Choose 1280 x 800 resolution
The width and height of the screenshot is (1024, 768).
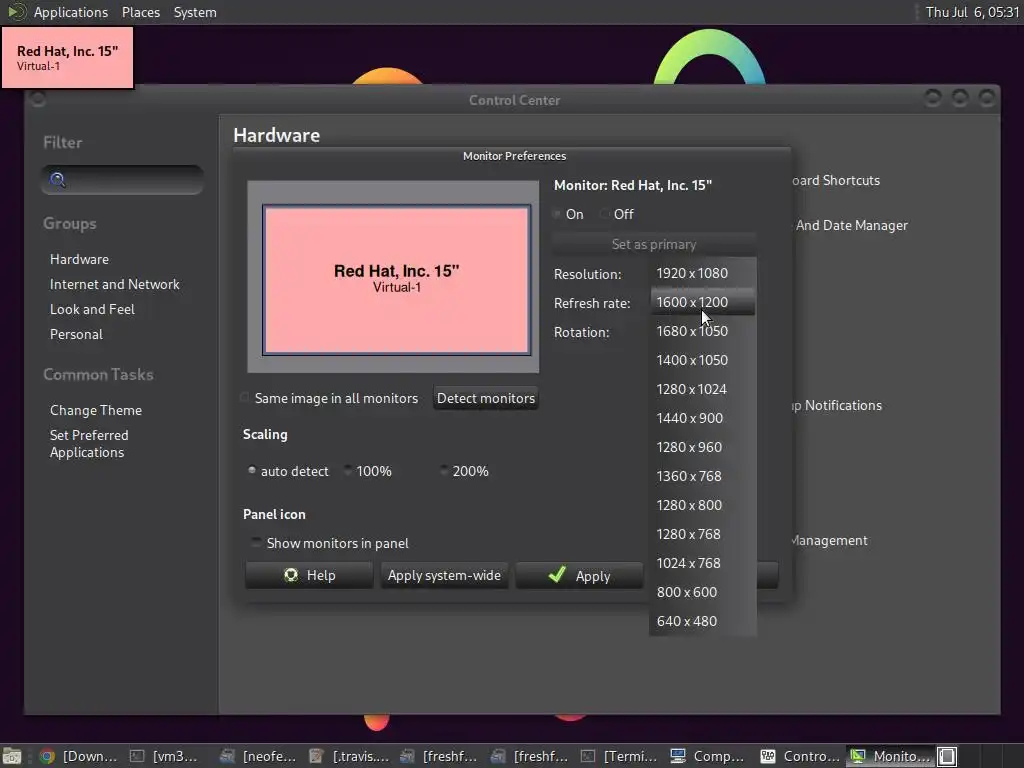point(703,505)
